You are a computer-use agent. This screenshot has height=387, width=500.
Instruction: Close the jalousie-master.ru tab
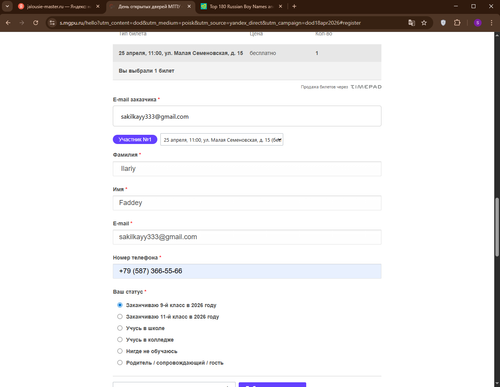point(98,6)
